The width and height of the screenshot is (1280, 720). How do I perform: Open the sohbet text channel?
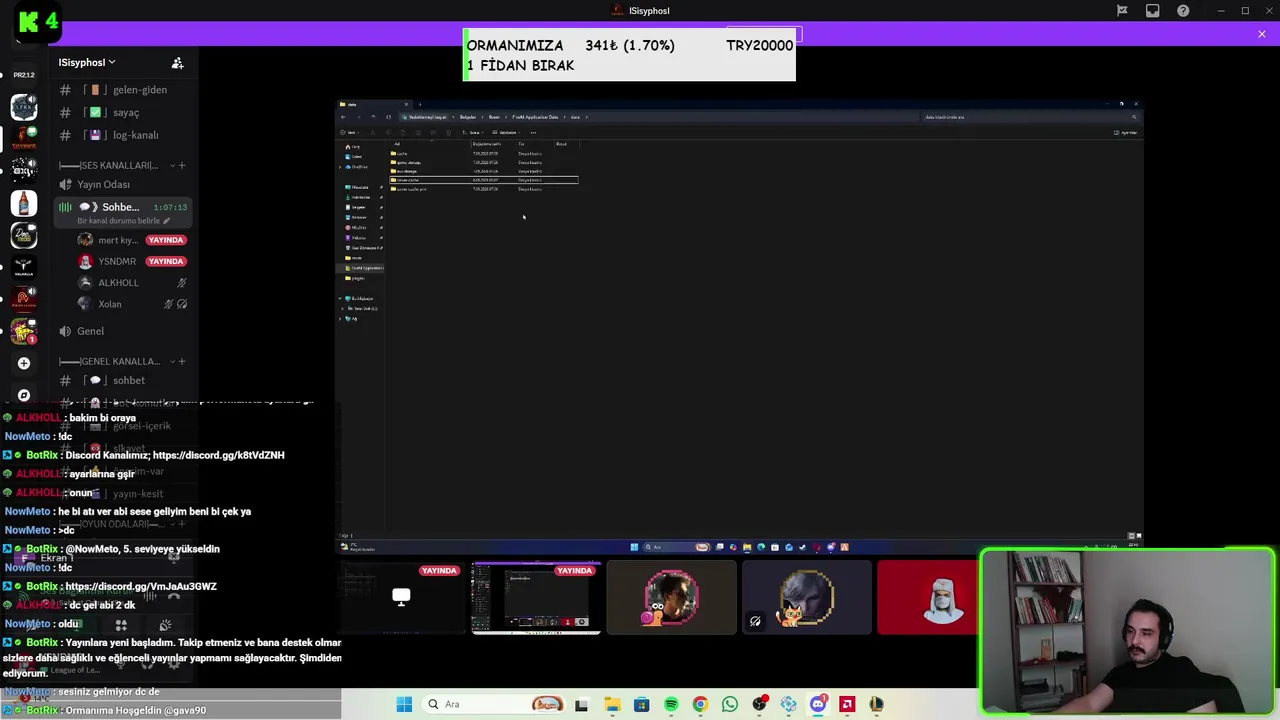(125, 380)
